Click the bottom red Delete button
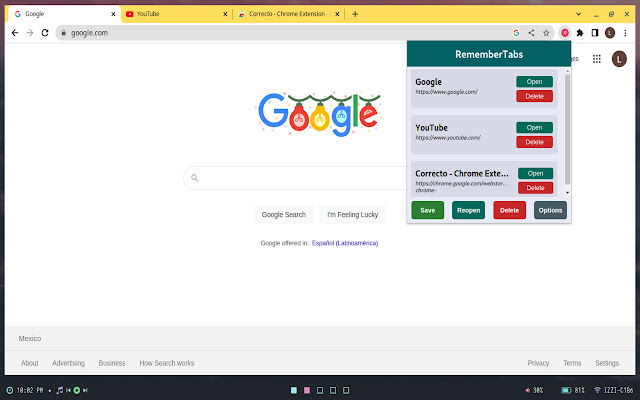This screenshot has height=400, width=640. [509, 210]
